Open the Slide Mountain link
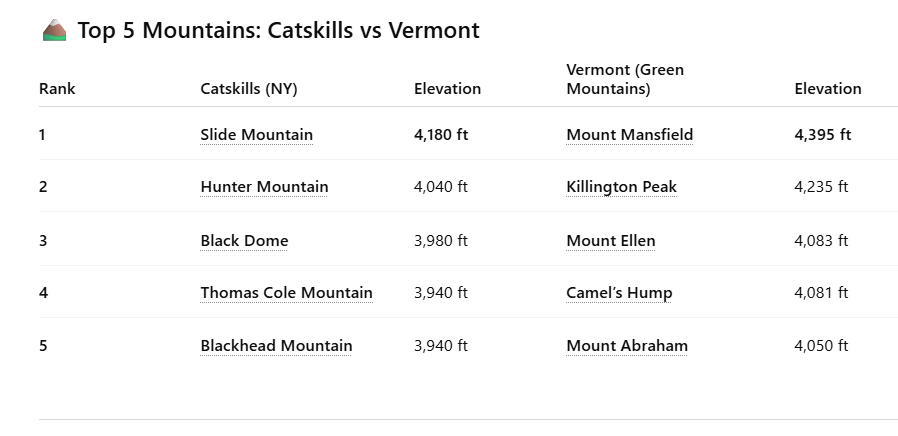 pos(256,135)
